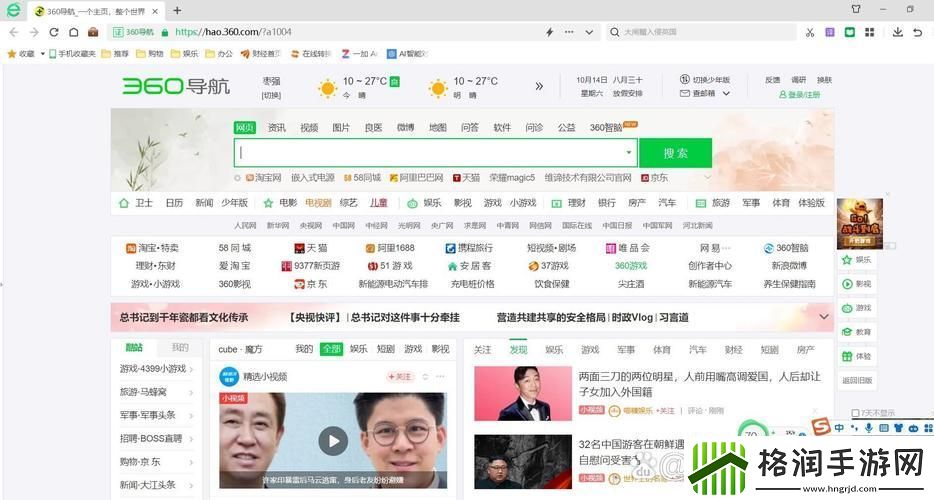Switch to 我的 tab in left panel
This screenshot has height=500, width=934.
point(180,347)
